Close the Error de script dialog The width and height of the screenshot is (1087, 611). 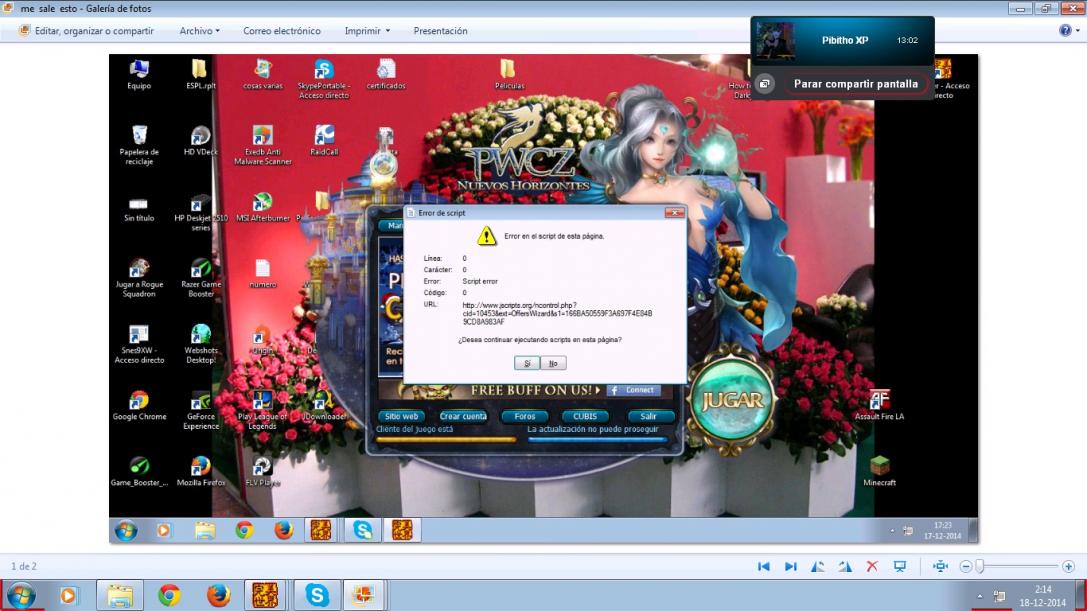(675, 213)
